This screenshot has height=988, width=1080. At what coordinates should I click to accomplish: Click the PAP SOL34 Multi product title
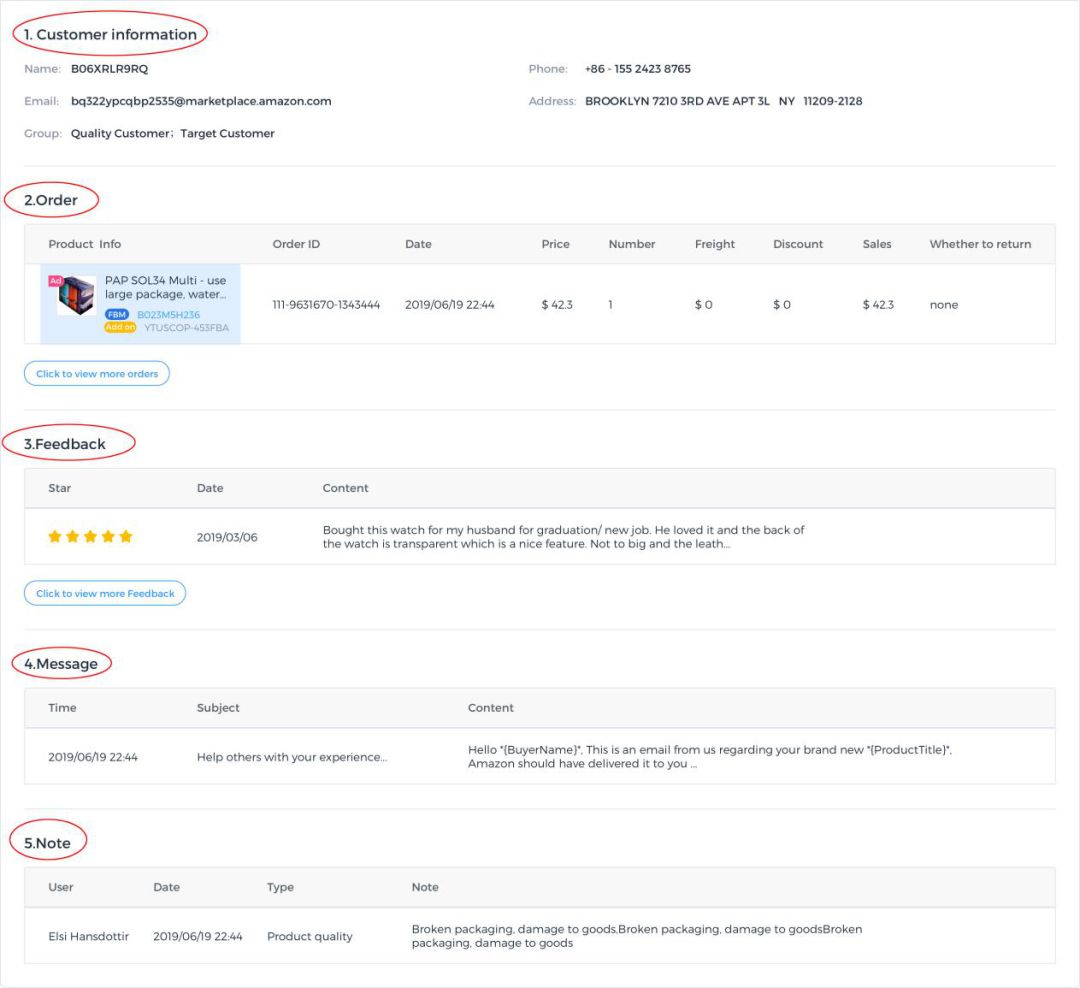(165, 288)
